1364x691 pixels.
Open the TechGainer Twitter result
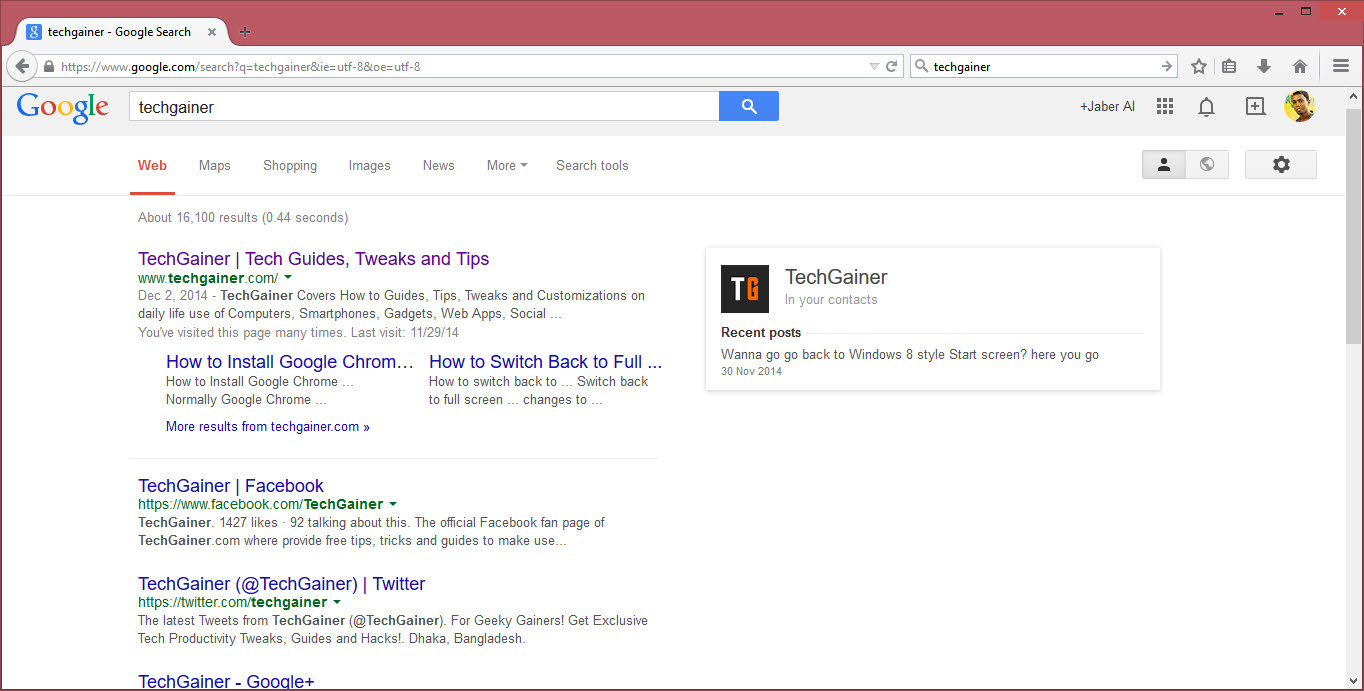281,584
